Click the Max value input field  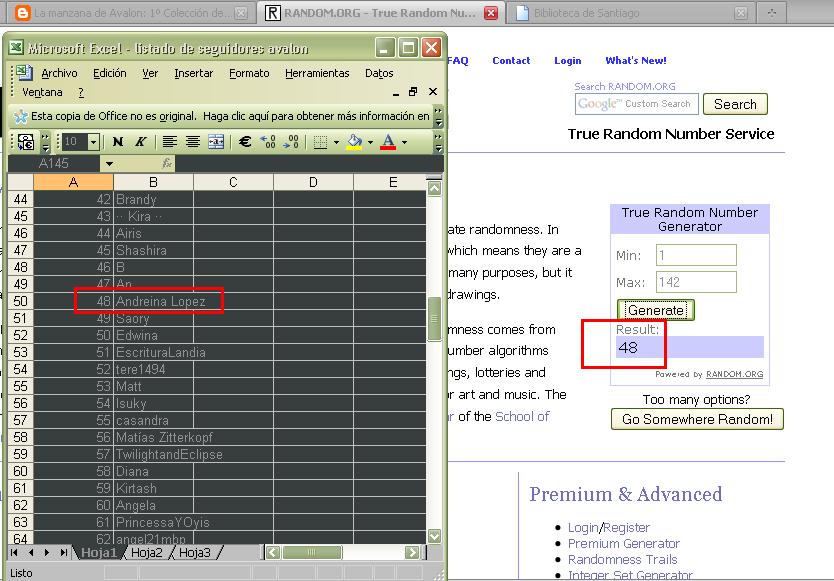click(x=696, y=282)
